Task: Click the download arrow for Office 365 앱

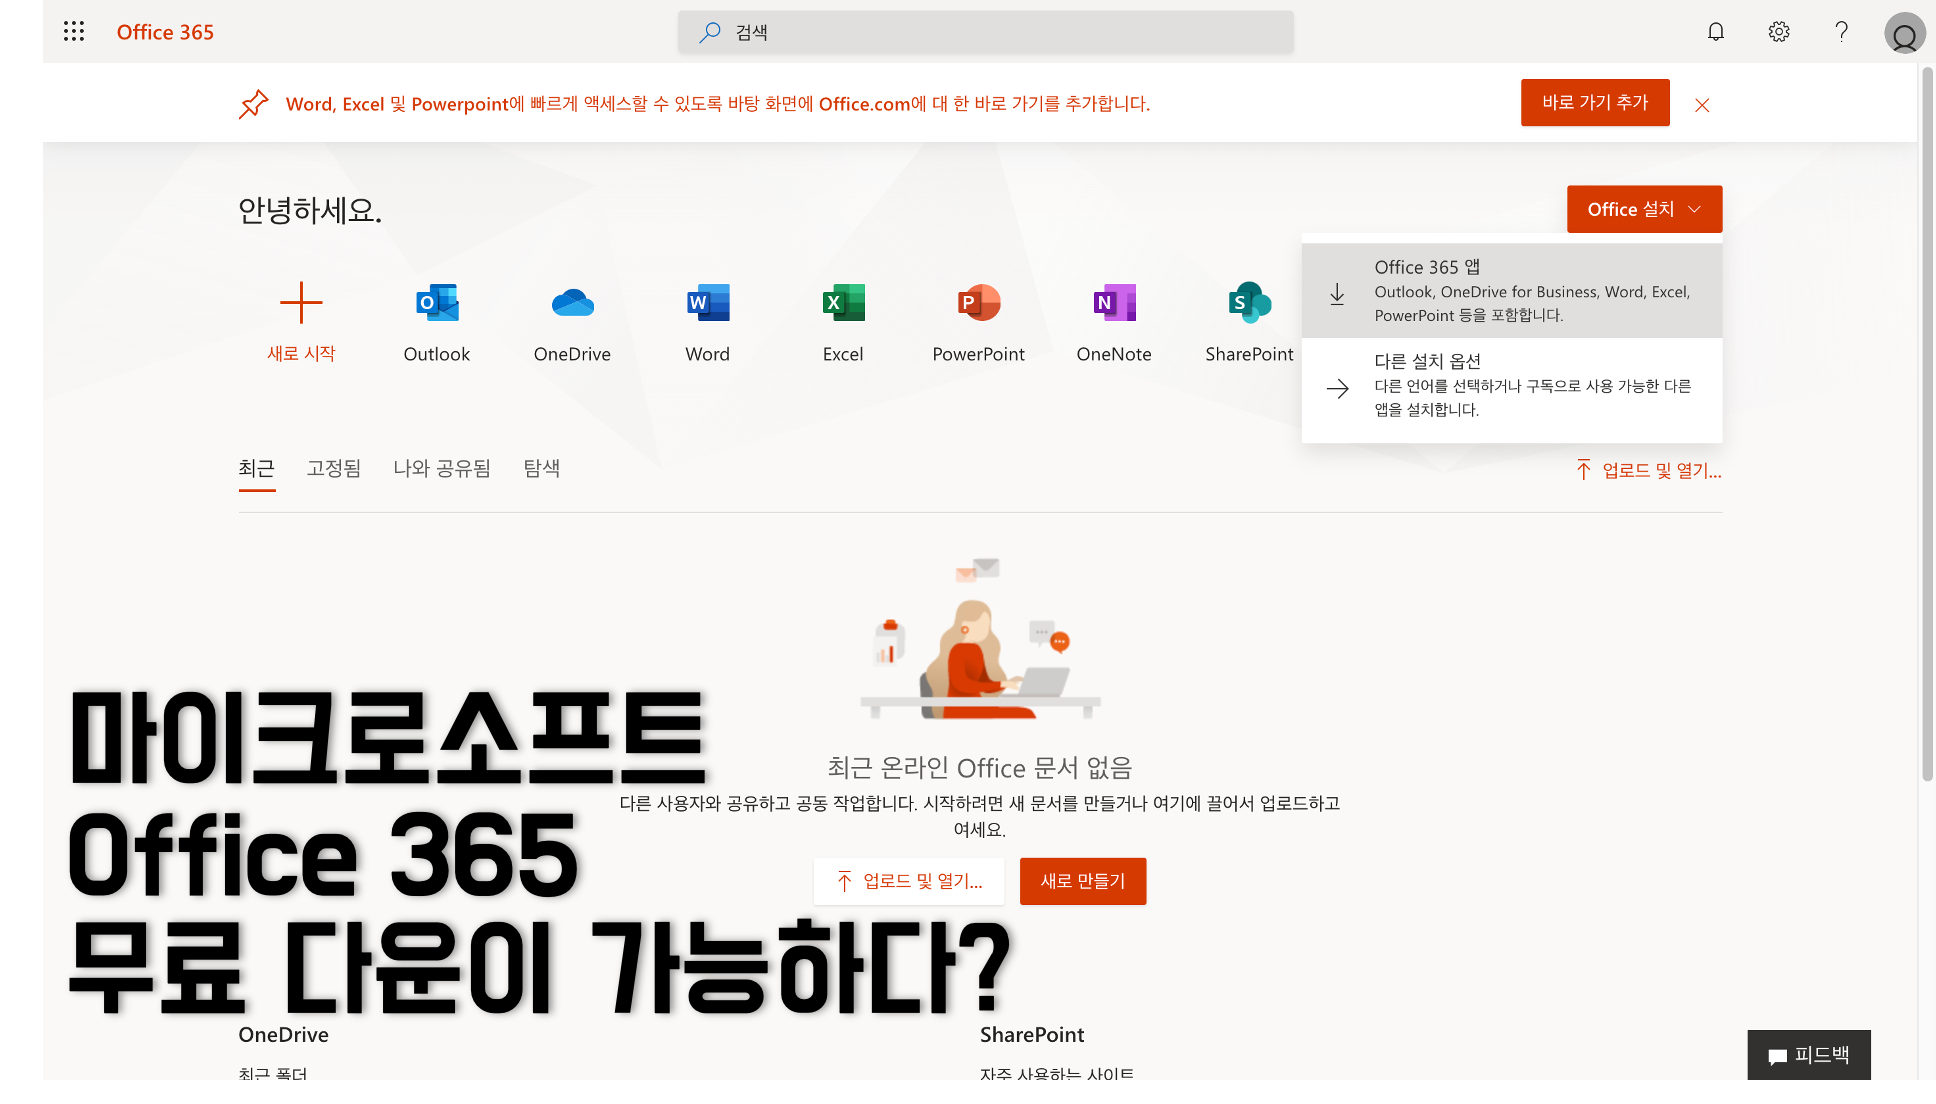Action: pyautogui.click(x=1337, y=294)
